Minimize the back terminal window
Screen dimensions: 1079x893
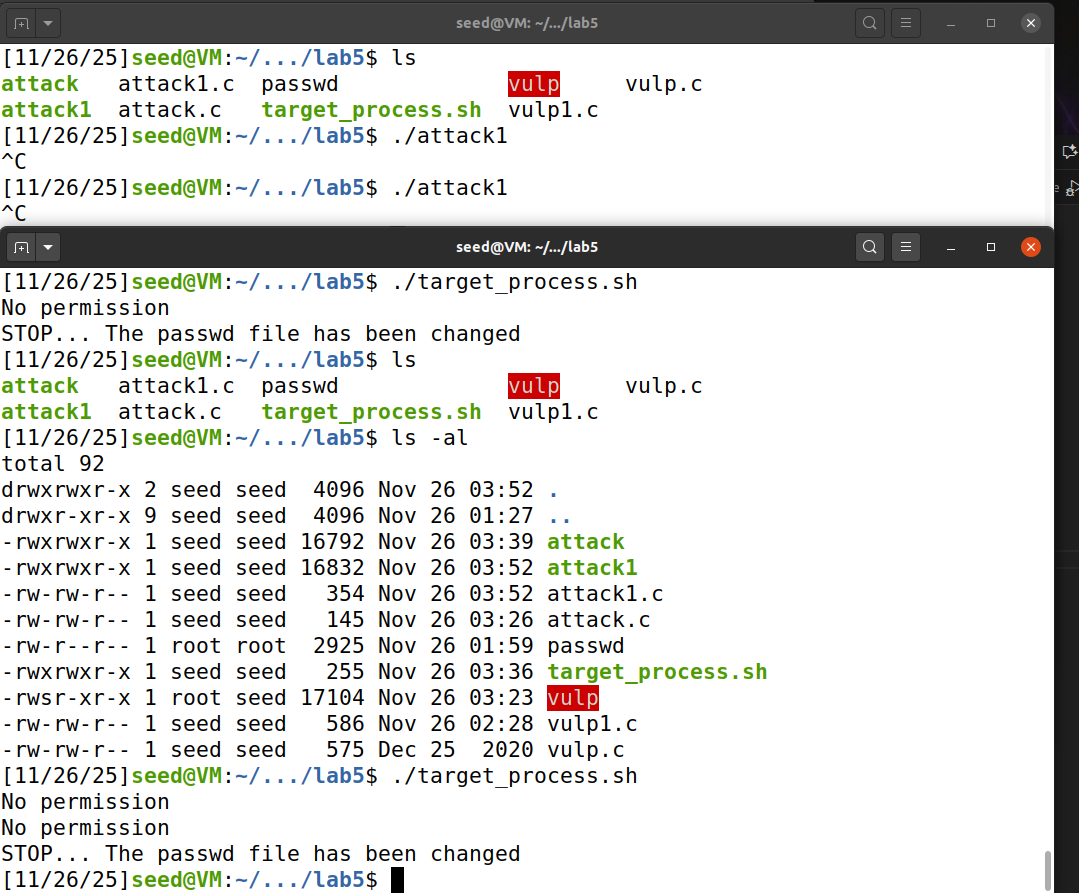(x=951, y=23)
